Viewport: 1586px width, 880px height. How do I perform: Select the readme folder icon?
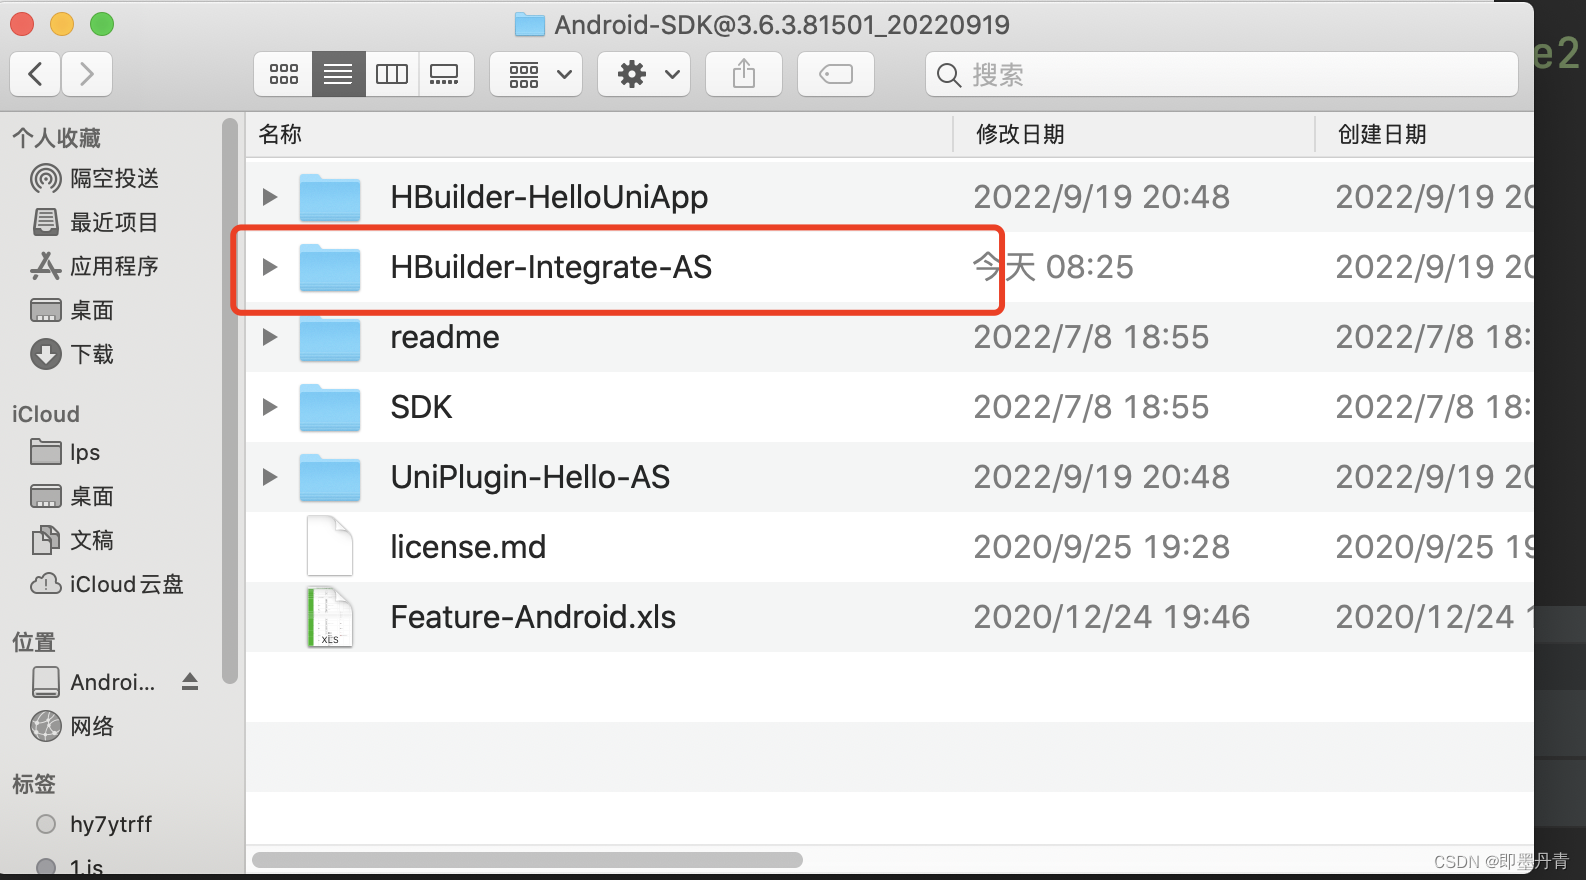(330, 337)
